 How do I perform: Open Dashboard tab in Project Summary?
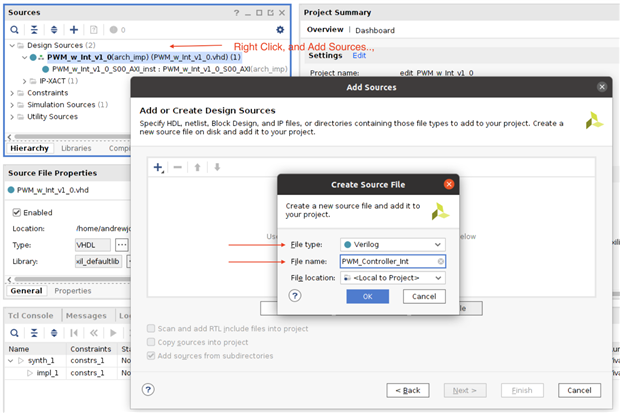click(x=375, y=30)
